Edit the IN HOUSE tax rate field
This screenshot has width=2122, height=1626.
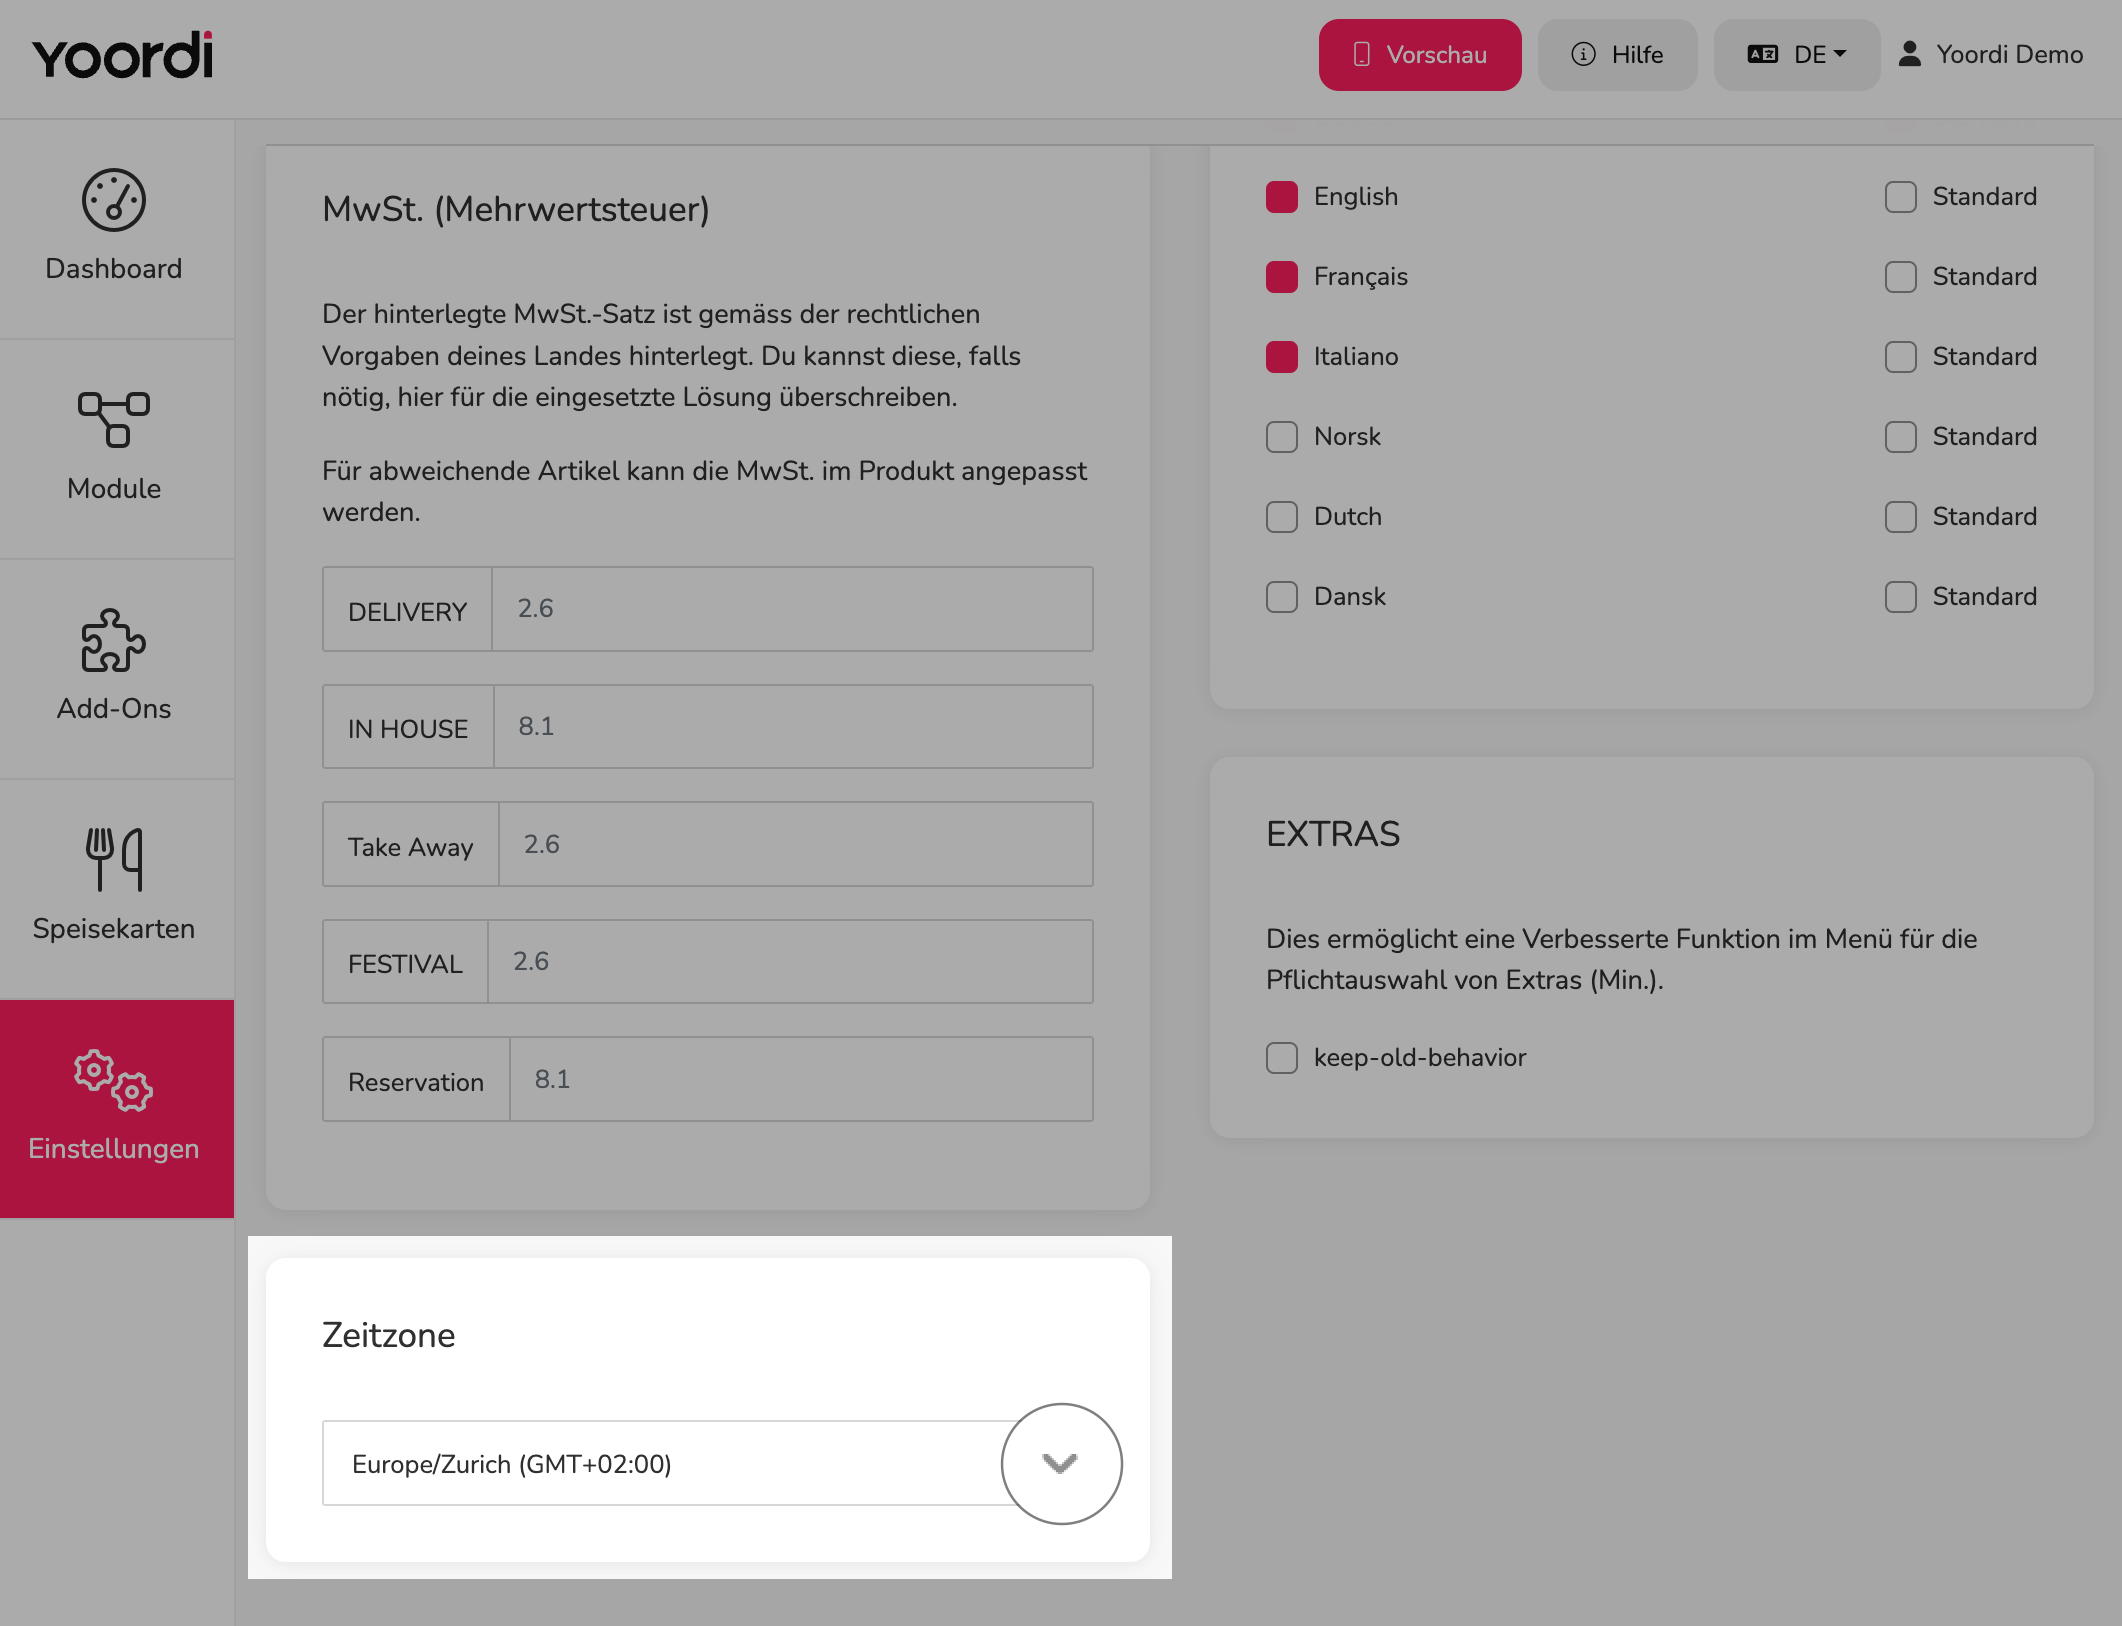pyautogui.click(x=793, y=727)
